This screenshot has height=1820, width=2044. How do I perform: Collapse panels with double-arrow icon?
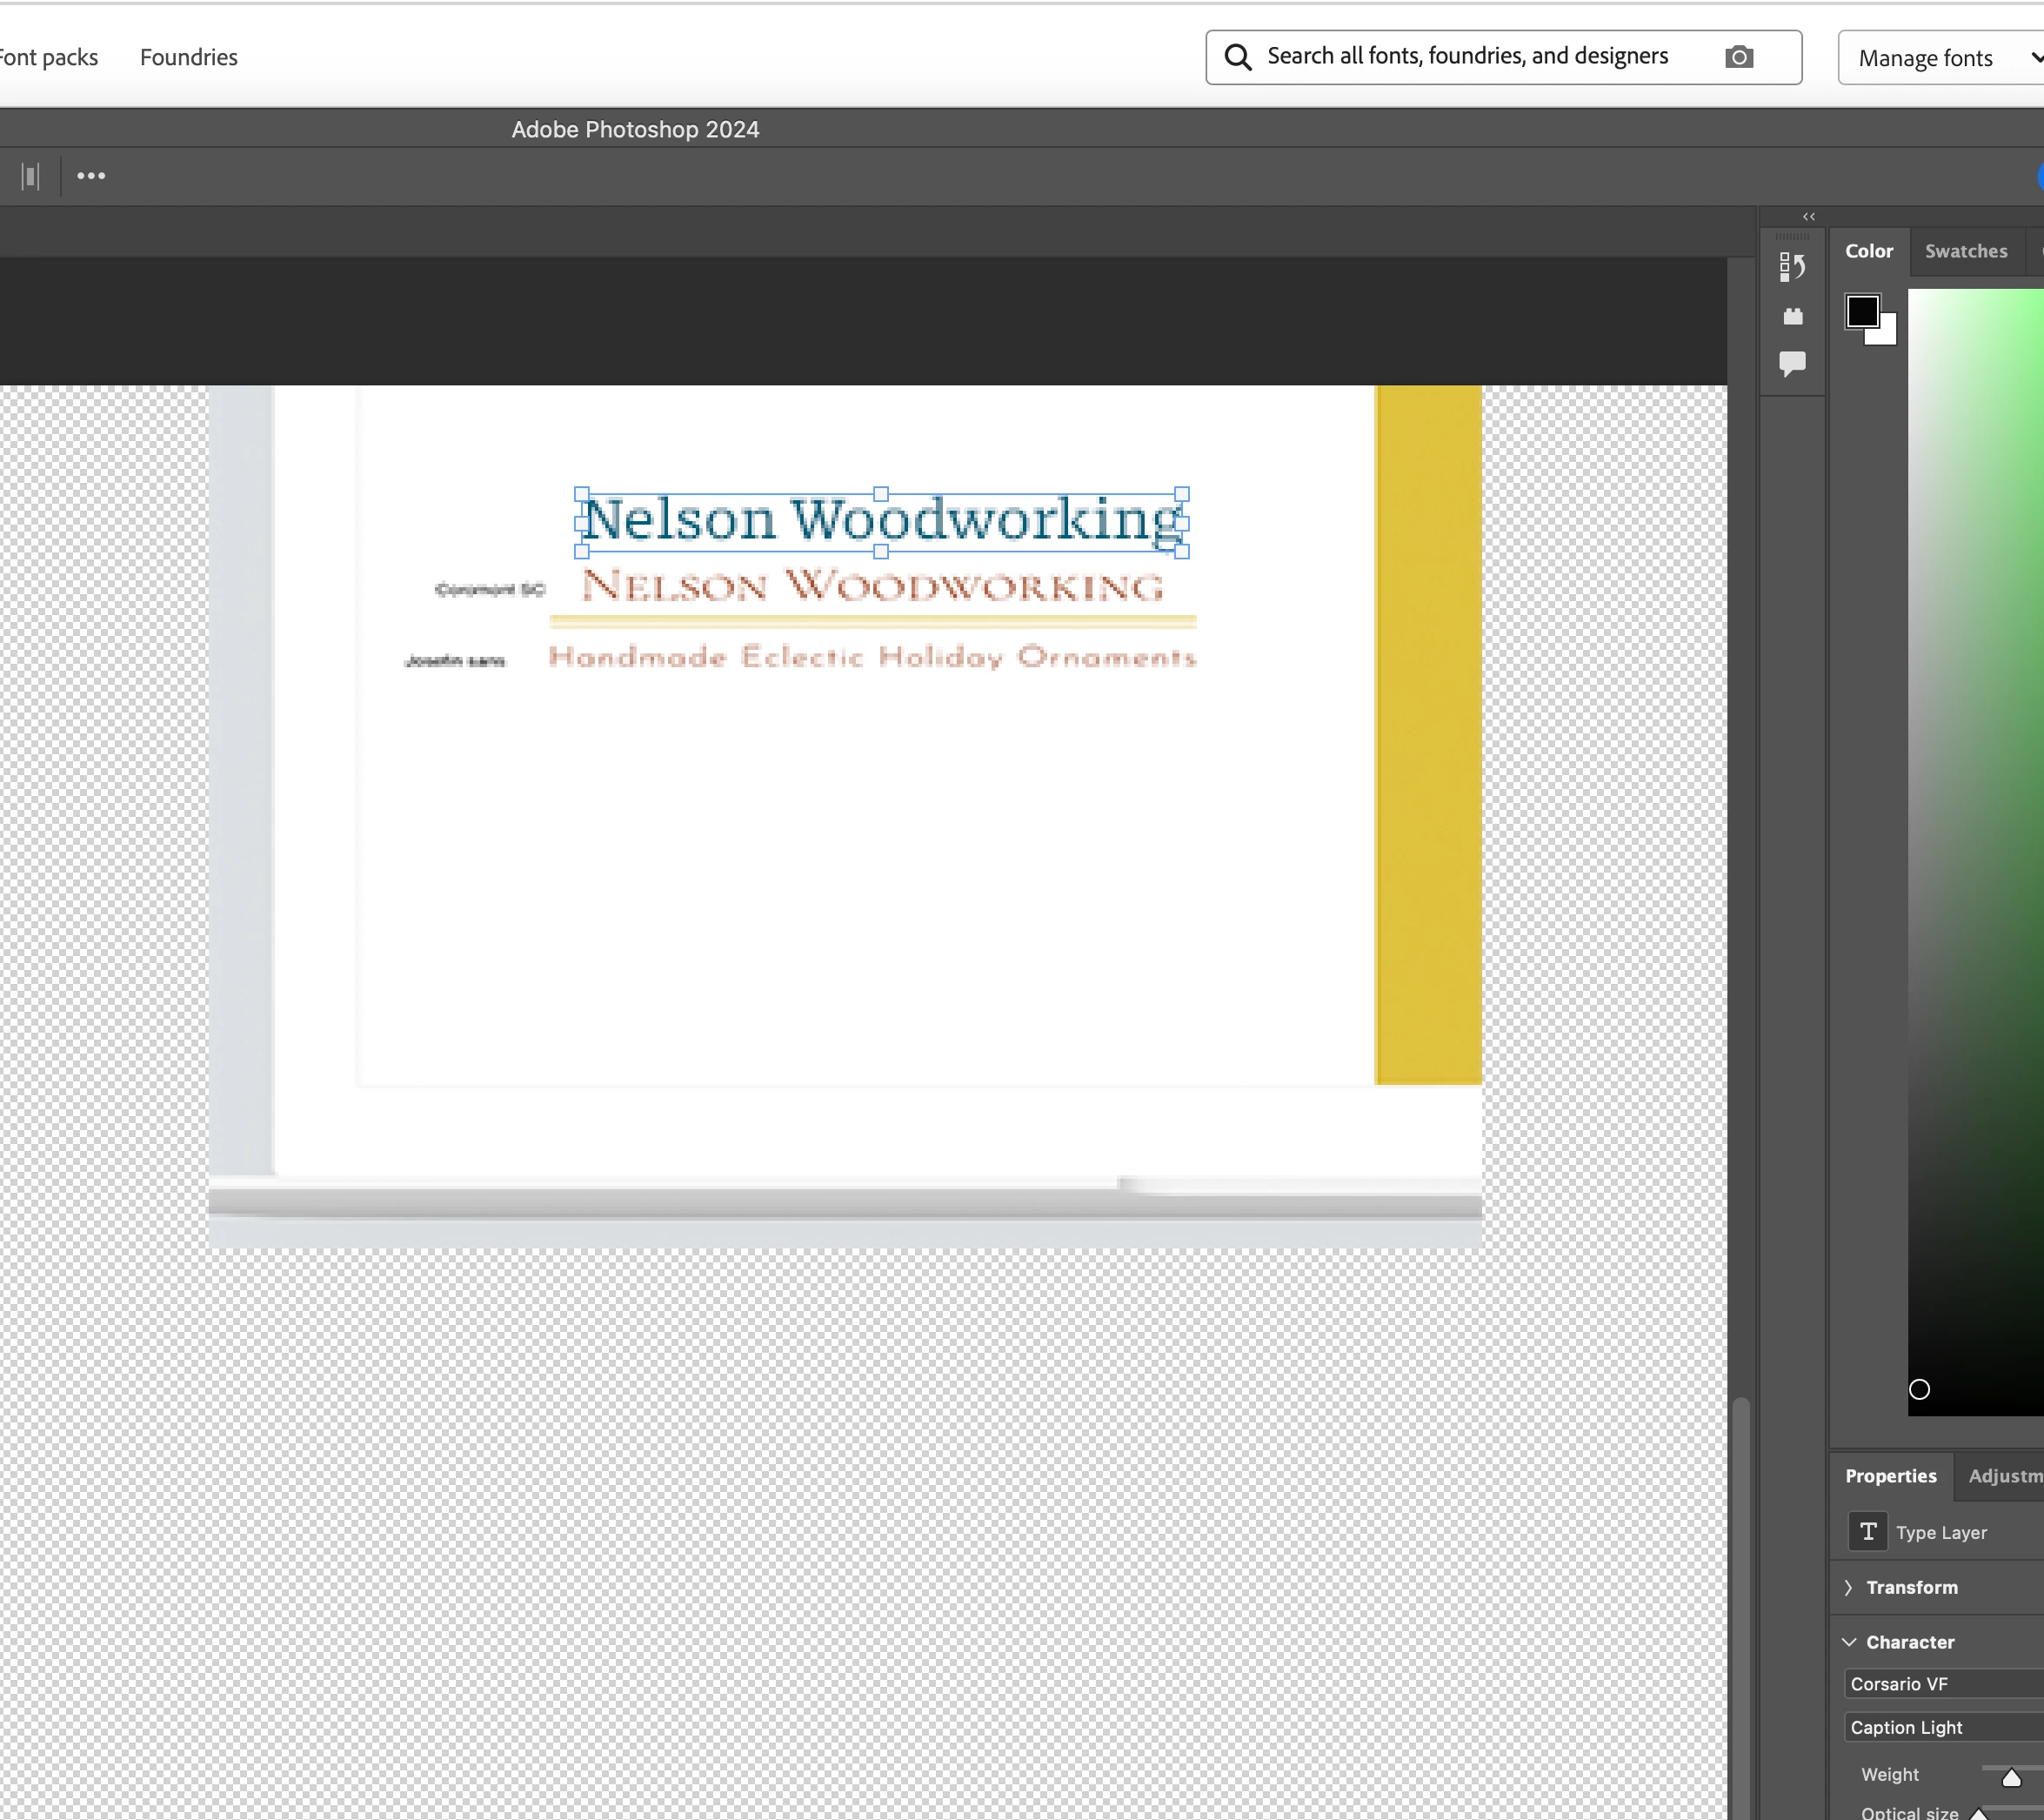click(1808, 216)
